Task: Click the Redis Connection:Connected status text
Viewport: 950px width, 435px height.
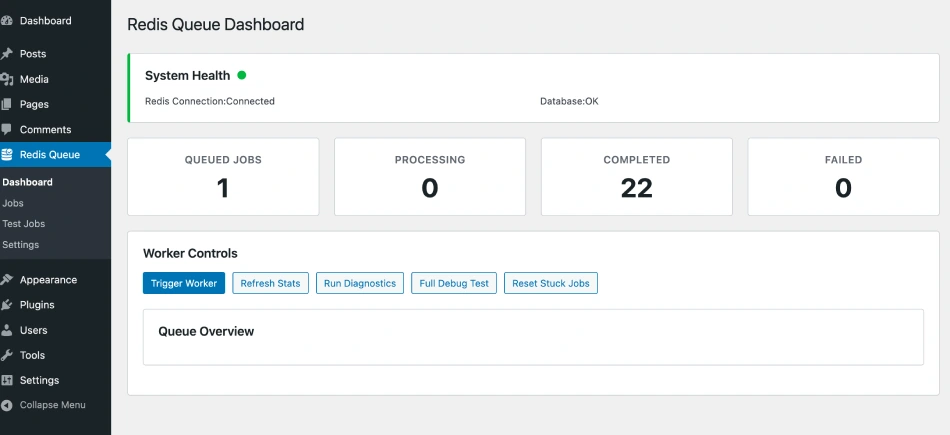Action: pyautogui.click(x=210, y=101)
